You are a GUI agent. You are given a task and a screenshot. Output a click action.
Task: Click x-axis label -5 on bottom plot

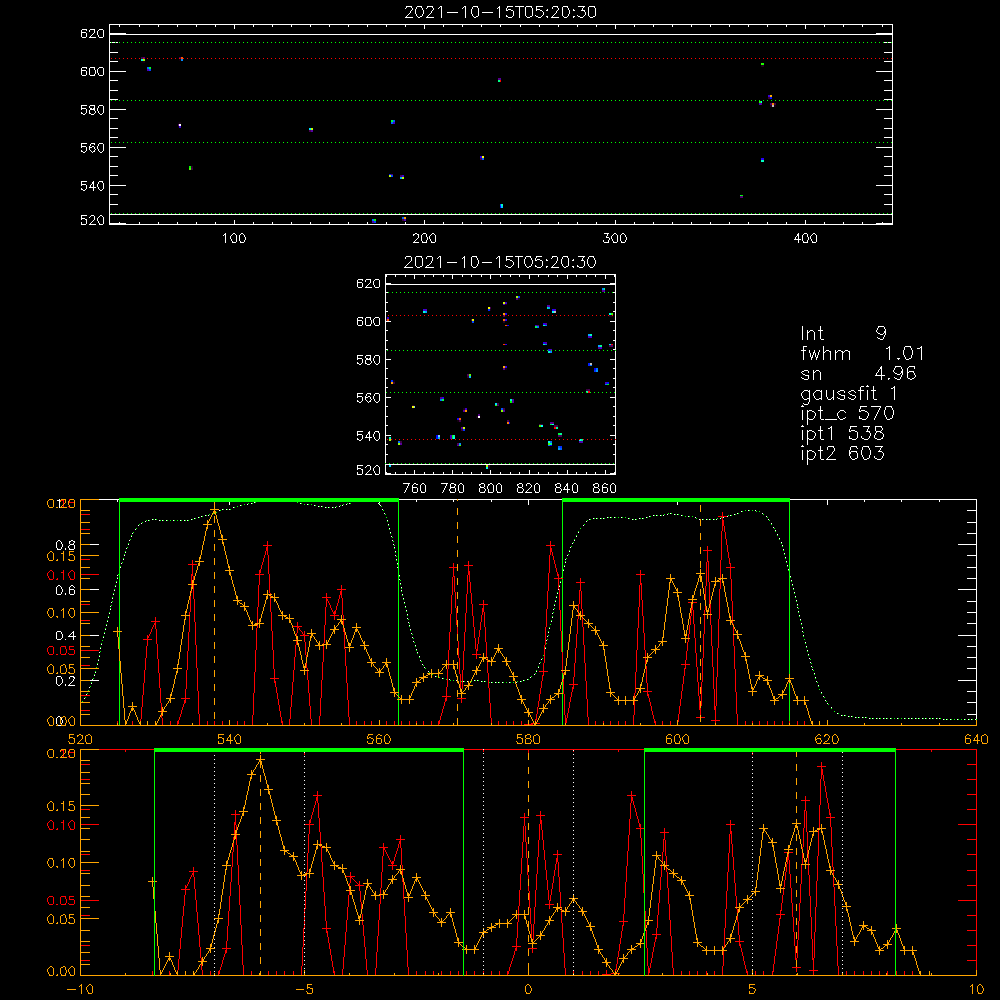304,990
